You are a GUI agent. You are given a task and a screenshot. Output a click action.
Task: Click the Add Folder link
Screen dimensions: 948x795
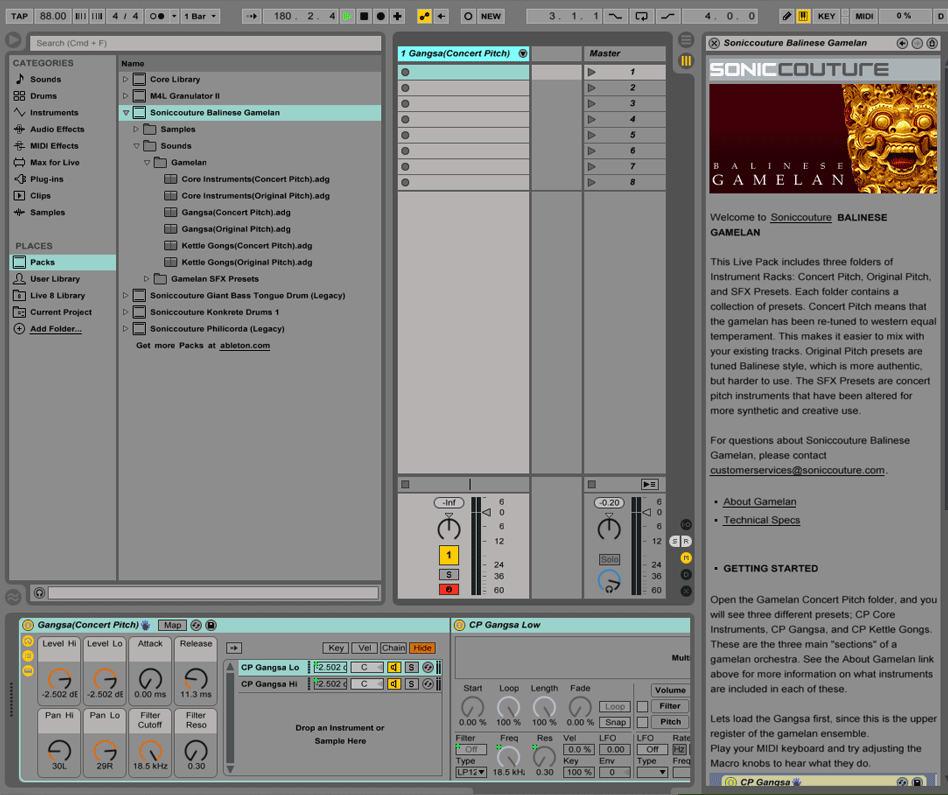[56, 329]
